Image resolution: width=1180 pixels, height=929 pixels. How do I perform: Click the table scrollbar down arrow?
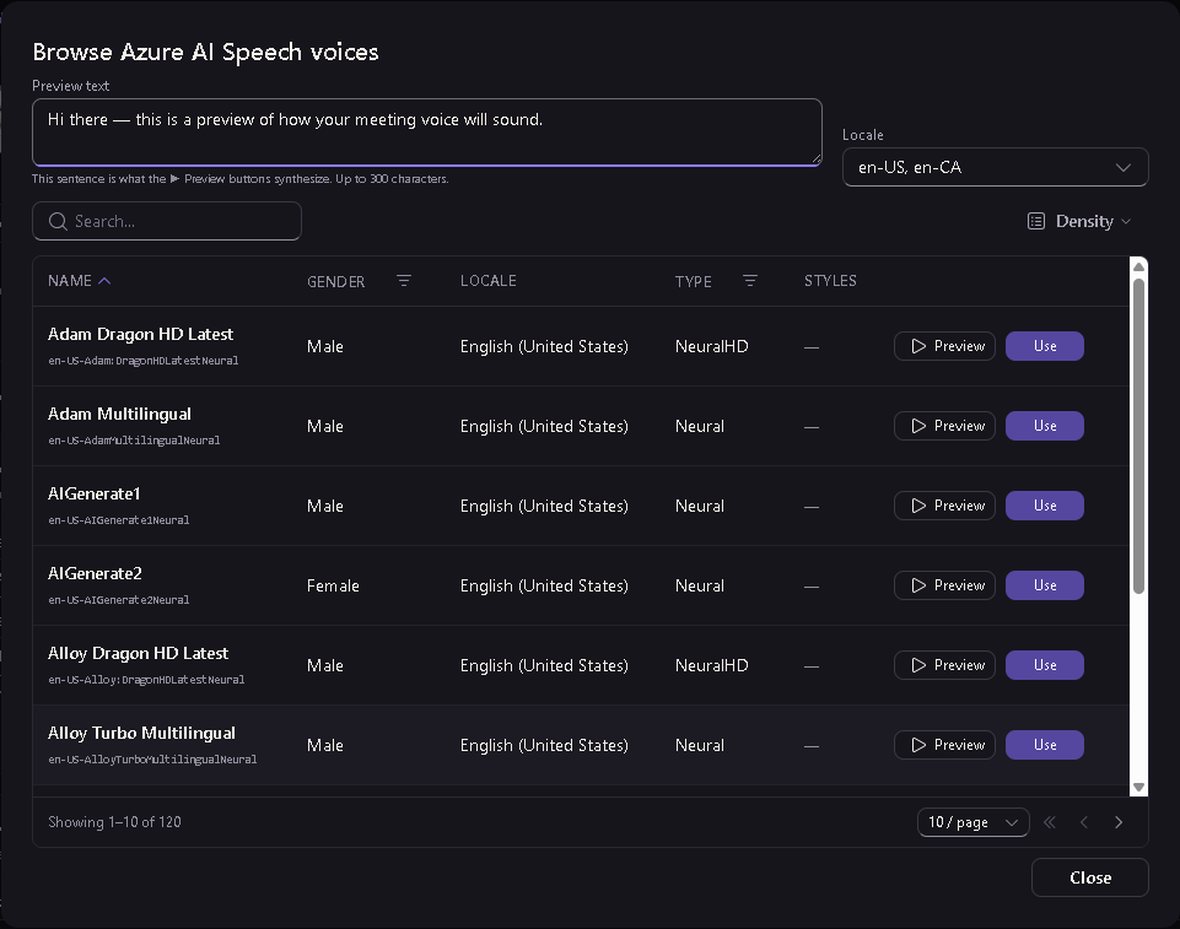coord(1139,787)
